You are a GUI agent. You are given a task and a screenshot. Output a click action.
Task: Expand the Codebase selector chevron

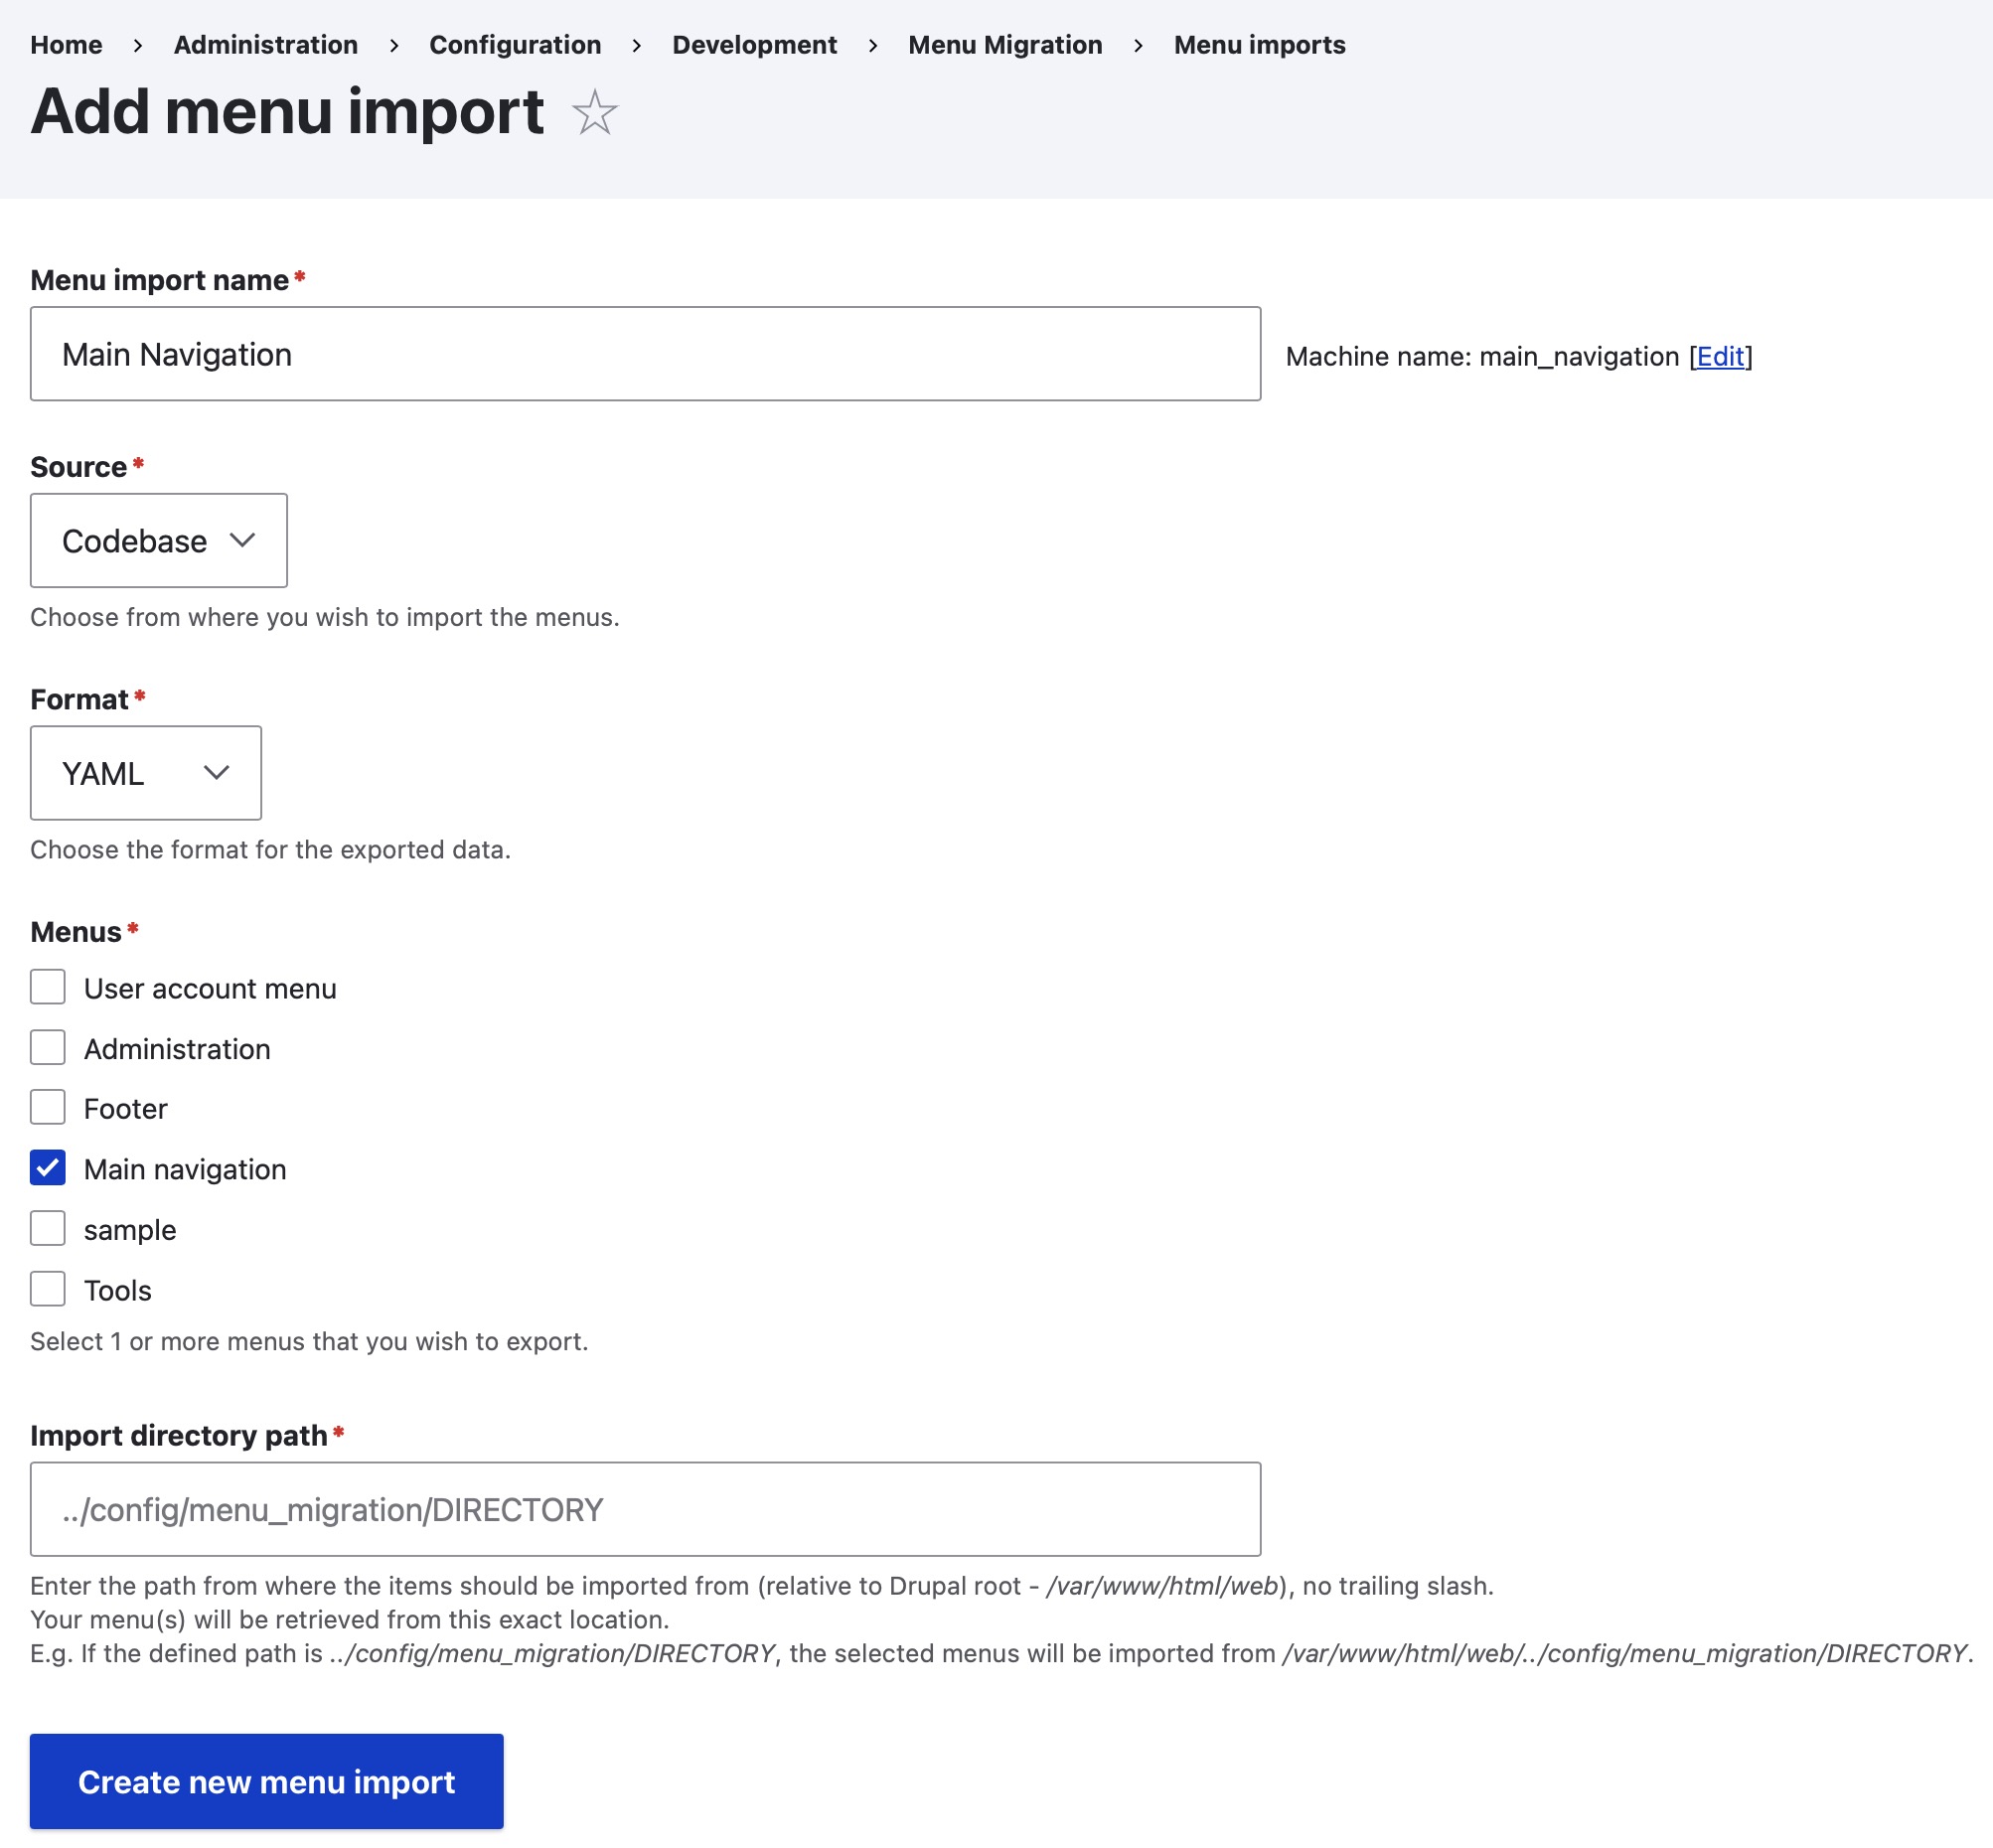coord(243,540)
